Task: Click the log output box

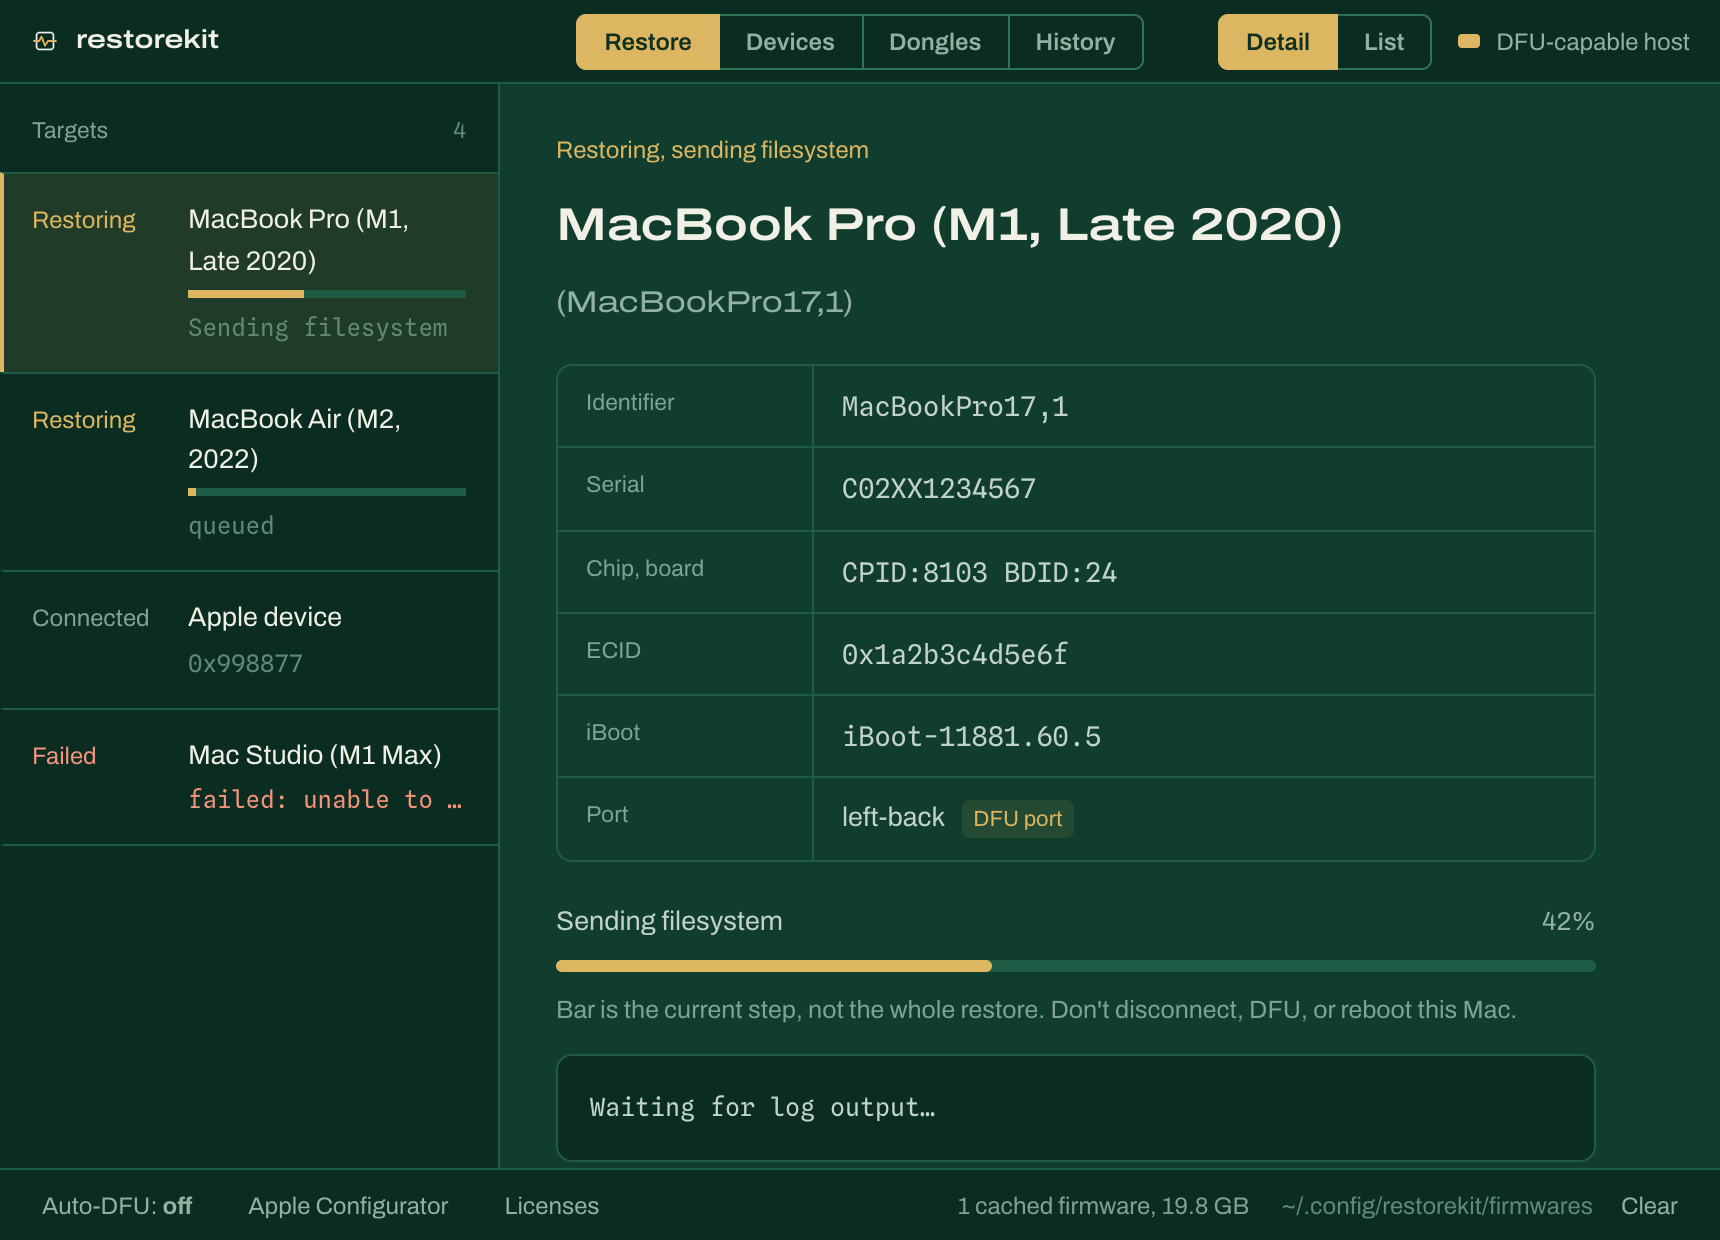Action: (x=1076, y=1108)
